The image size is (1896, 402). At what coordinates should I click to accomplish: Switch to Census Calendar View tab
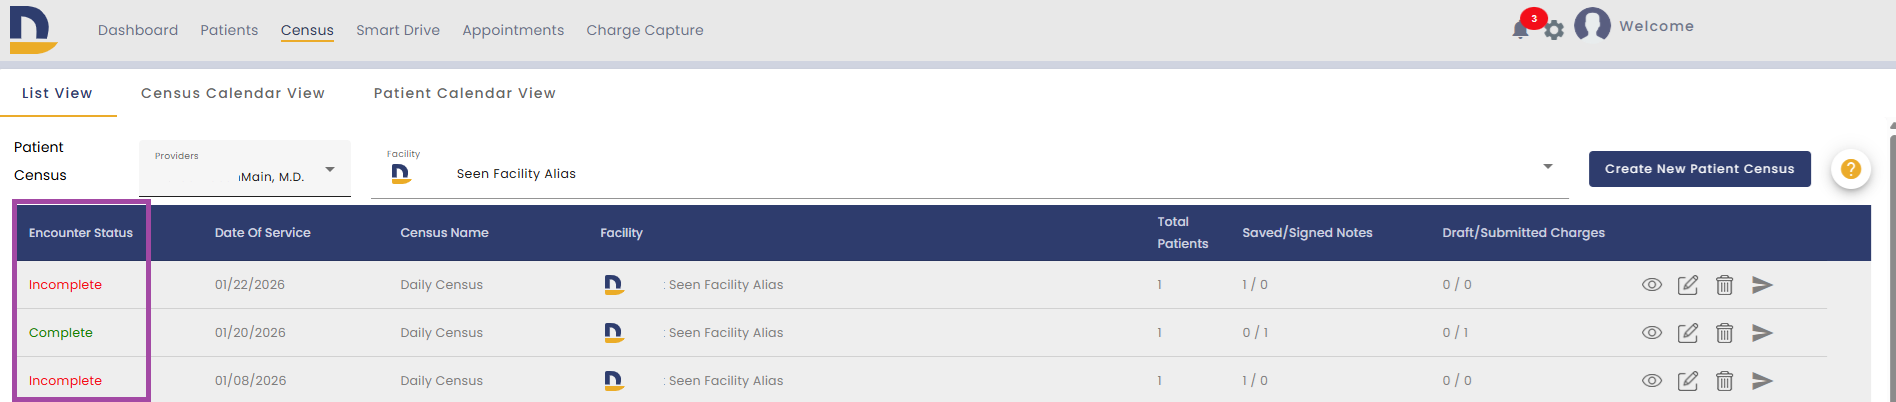click(233, 93)
